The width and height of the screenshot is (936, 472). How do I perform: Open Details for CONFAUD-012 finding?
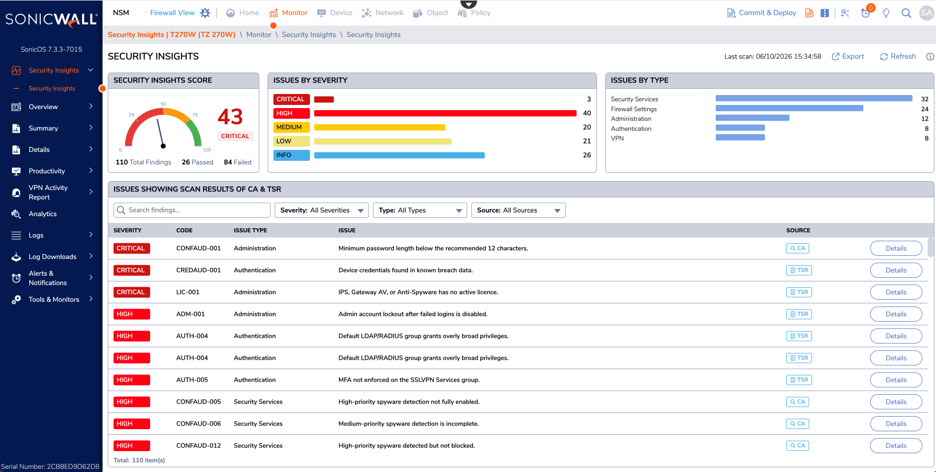[x=895, y=446]
